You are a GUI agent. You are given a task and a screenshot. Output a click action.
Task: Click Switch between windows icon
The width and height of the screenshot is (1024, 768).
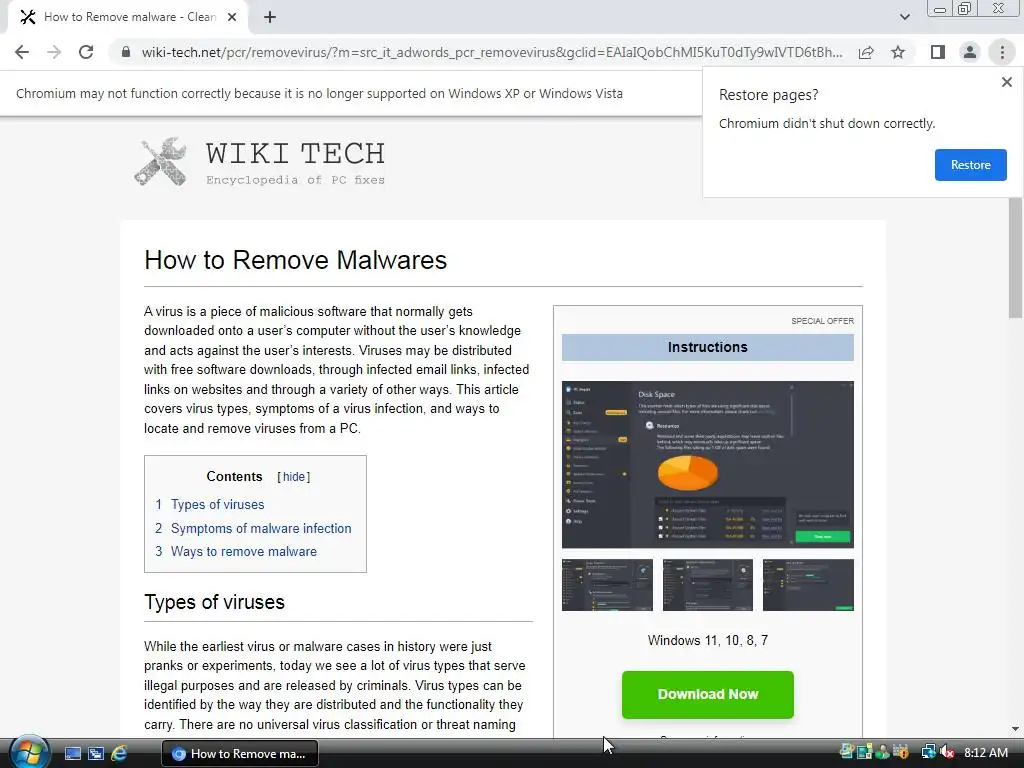pos(96,754)
